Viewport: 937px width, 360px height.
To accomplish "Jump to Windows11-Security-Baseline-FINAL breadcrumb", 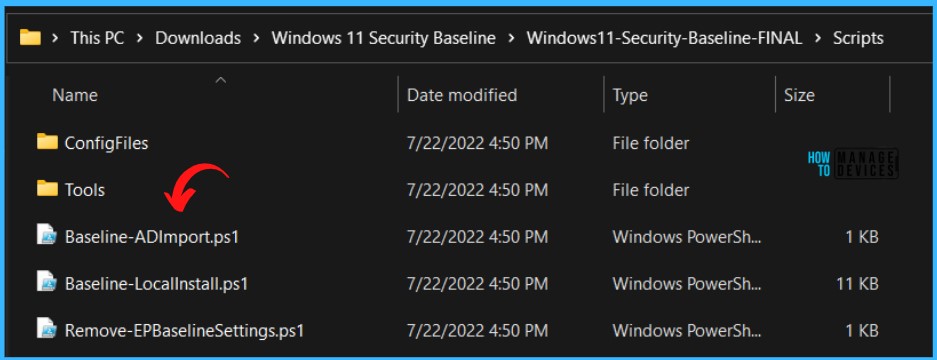I will point(665,38).
